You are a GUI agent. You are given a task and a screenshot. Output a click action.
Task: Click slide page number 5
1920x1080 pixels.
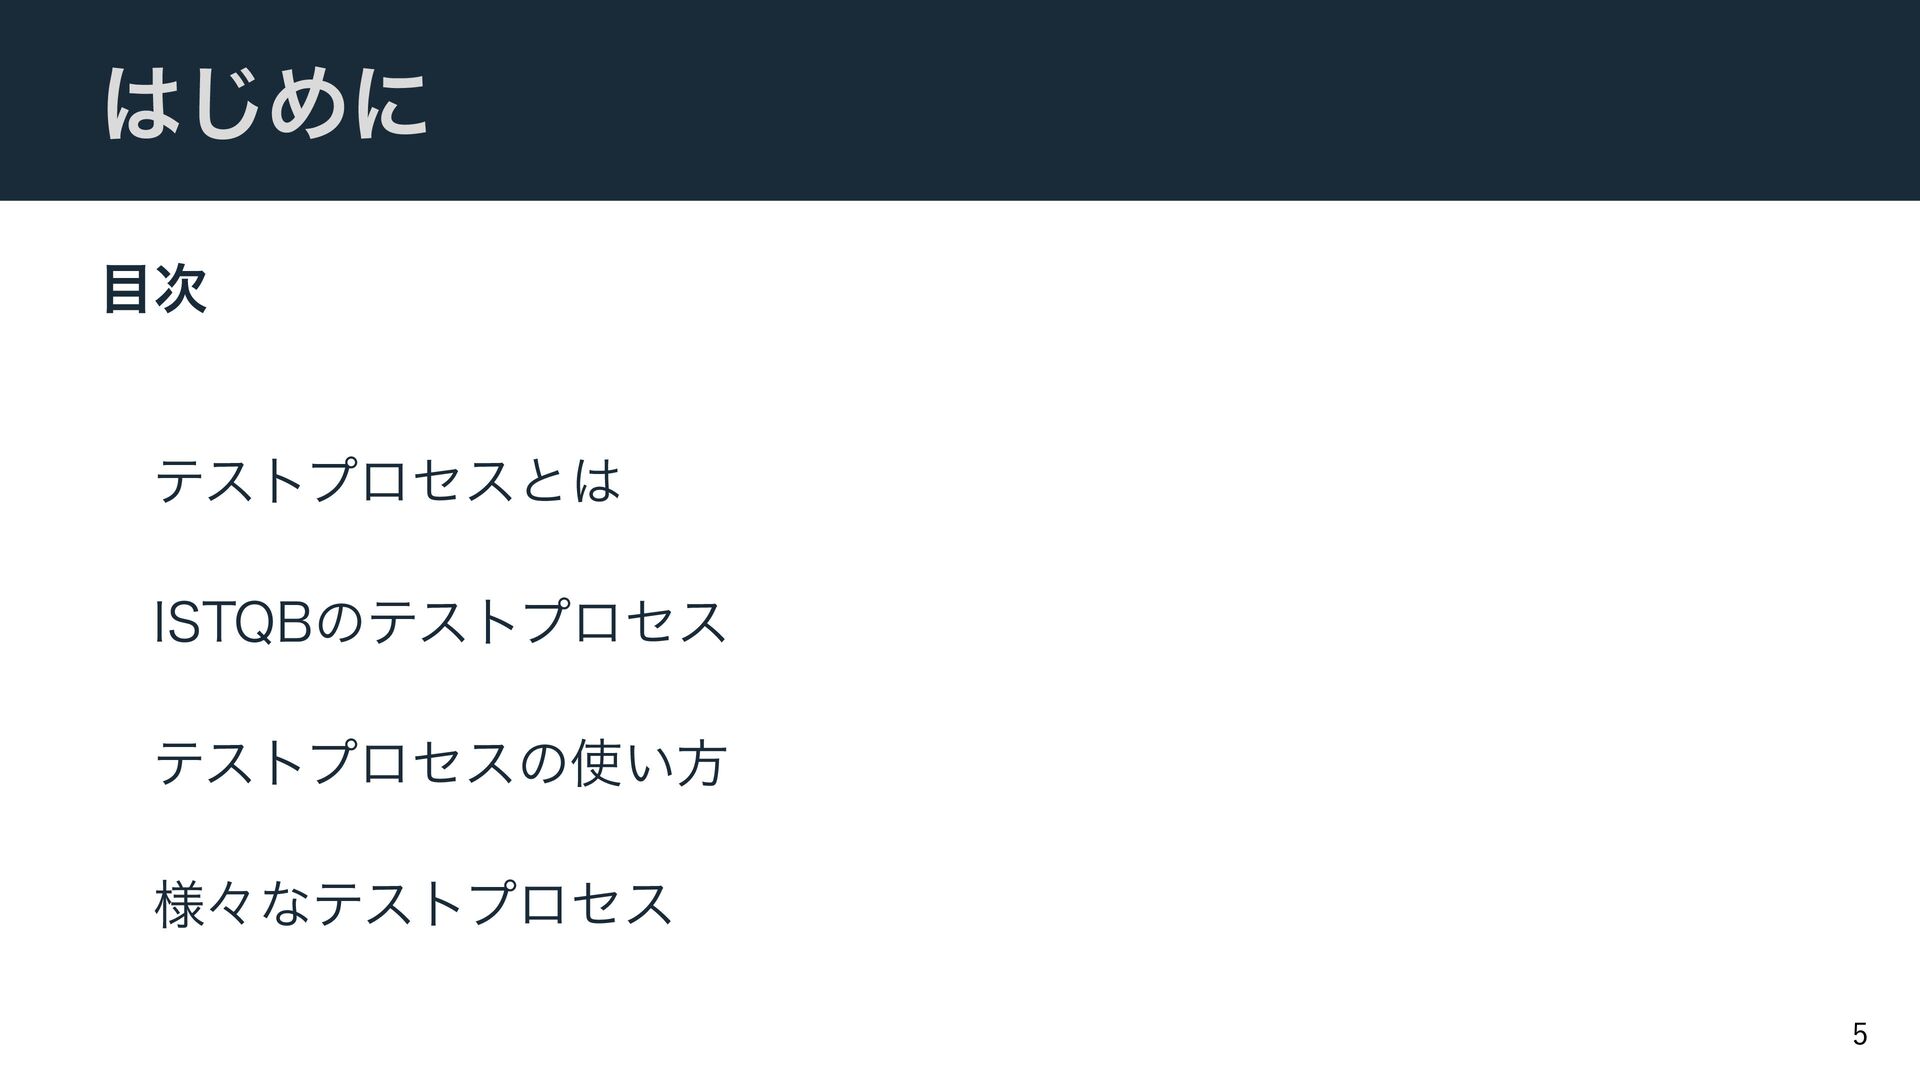click(x=1859, y=1033)
